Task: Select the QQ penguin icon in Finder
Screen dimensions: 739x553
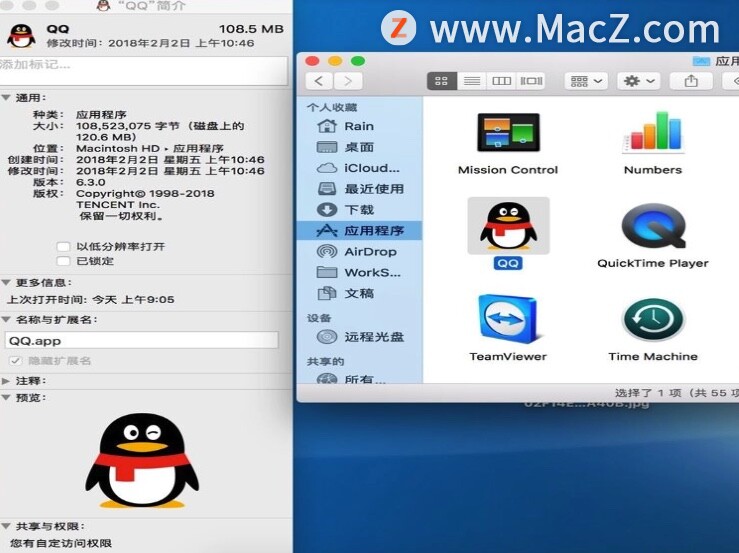Action: (x=508, y=226)
